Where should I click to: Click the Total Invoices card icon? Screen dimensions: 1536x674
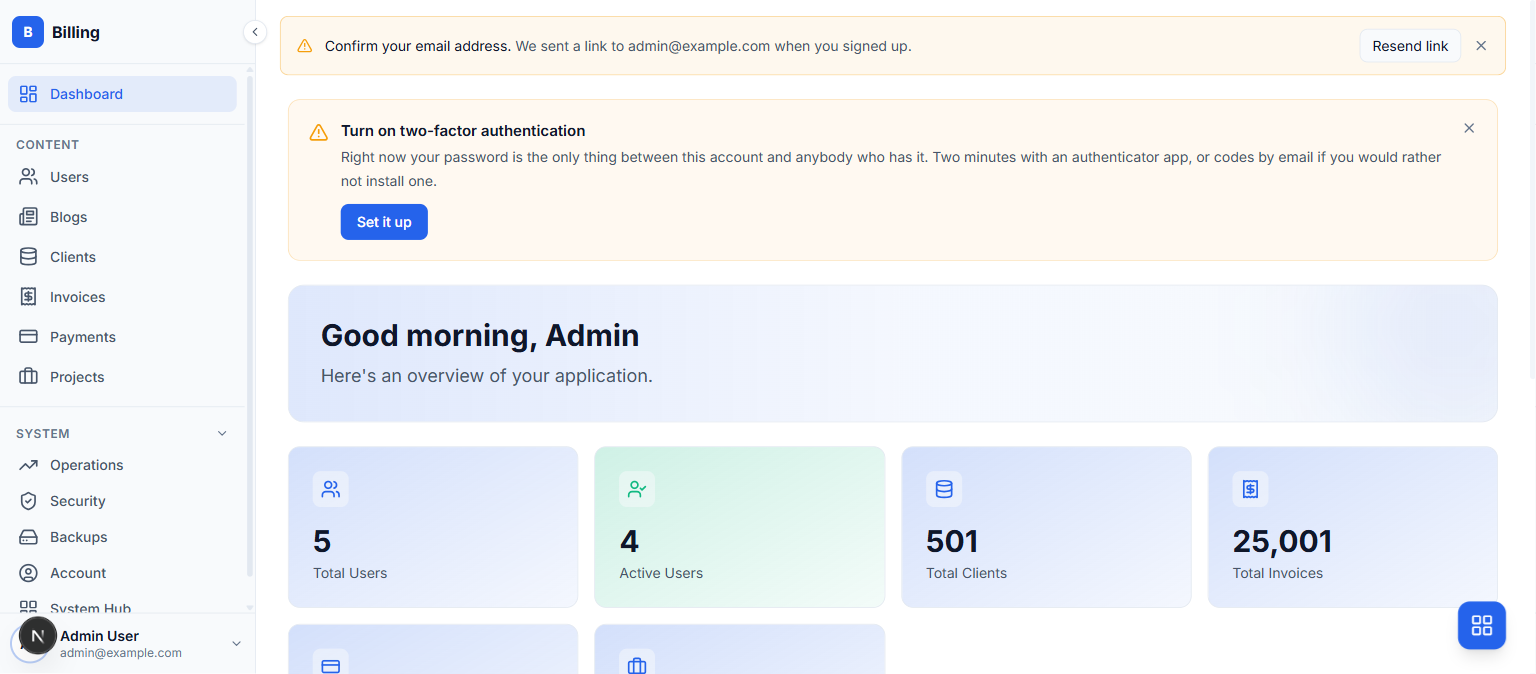click(x=1250, y=489)
